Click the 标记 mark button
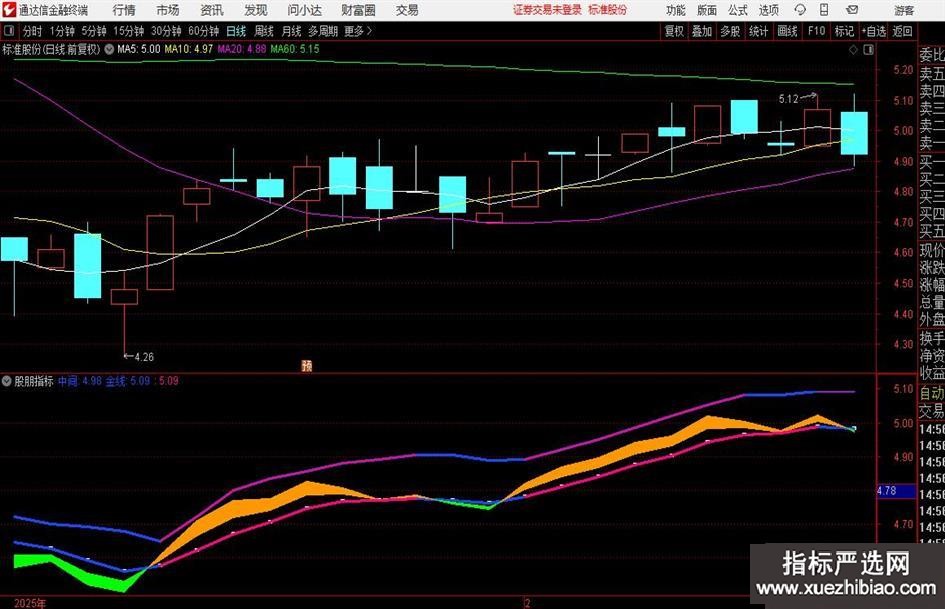The height and width of the screenshot is (609, 945). click(844, 31)
